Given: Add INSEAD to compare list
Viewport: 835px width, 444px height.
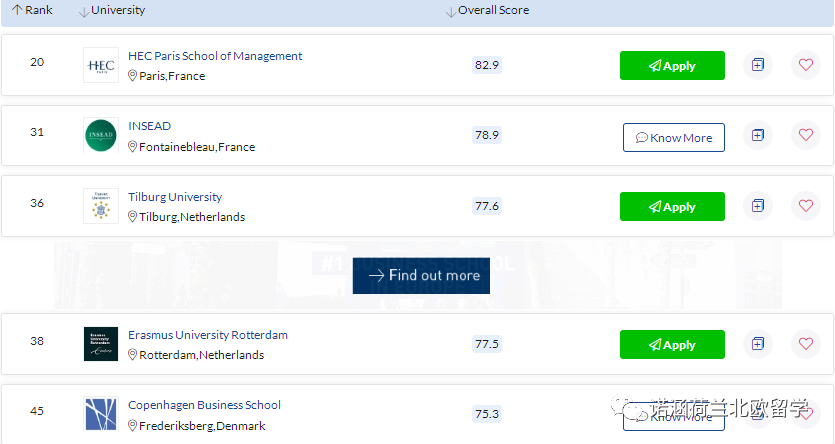Looking at the screenshot, I should tap(758, 136).
